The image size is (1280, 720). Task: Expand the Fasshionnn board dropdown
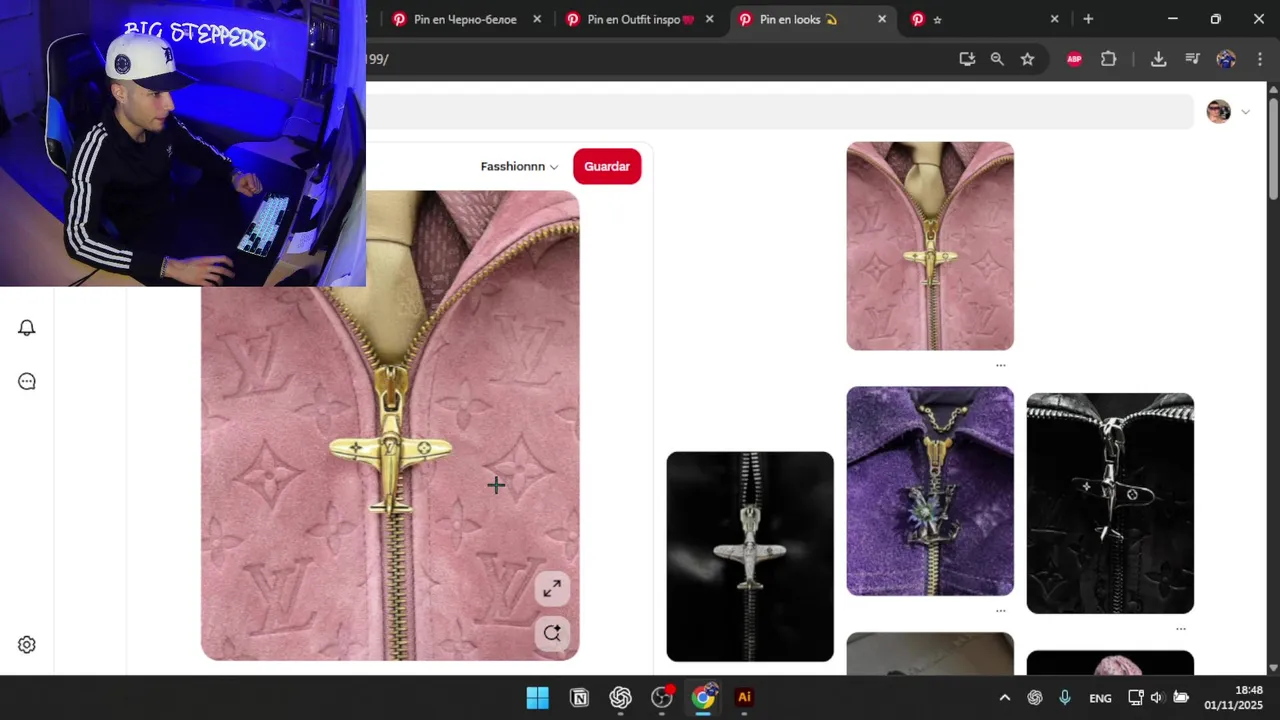pyautogui.click(x=519, y=167)
